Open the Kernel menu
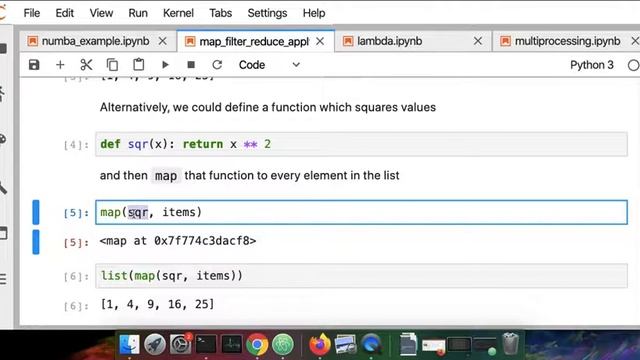 click(x=178, y=13)
